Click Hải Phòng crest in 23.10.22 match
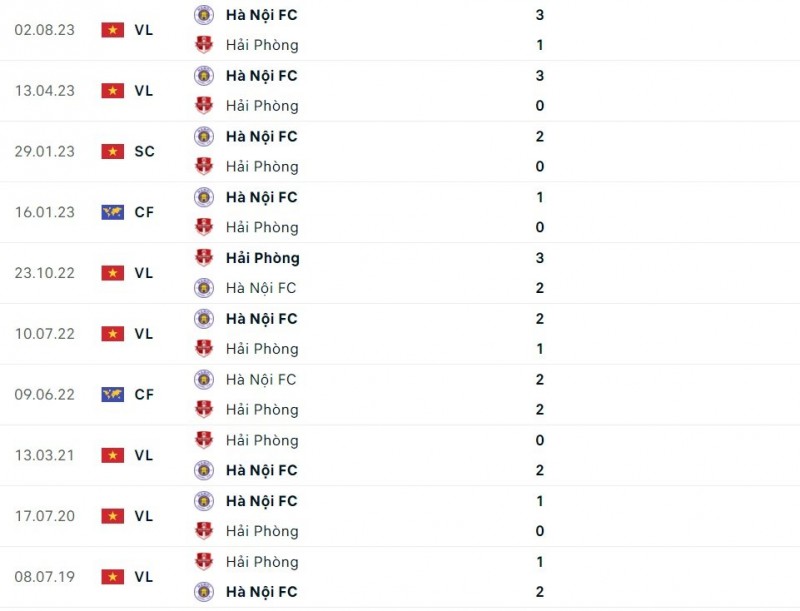800x611 pixels. pos(204,258)
